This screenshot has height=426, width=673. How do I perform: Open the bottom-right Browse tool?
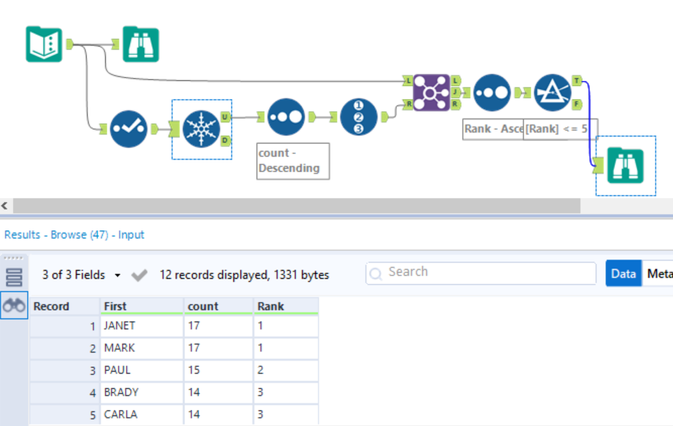[x=627, y=165]
